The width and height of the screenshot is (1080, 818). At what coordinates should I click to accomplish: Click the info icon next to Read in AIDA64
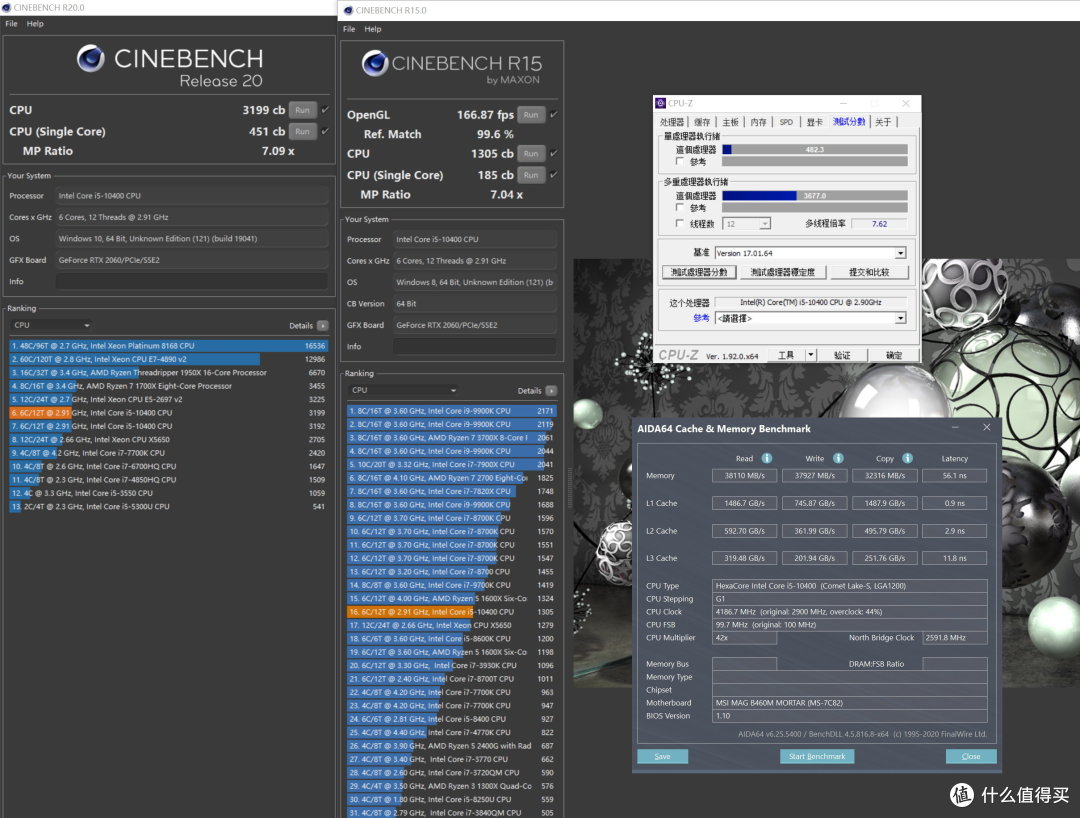pyautogui.click(x=767, y=458)
